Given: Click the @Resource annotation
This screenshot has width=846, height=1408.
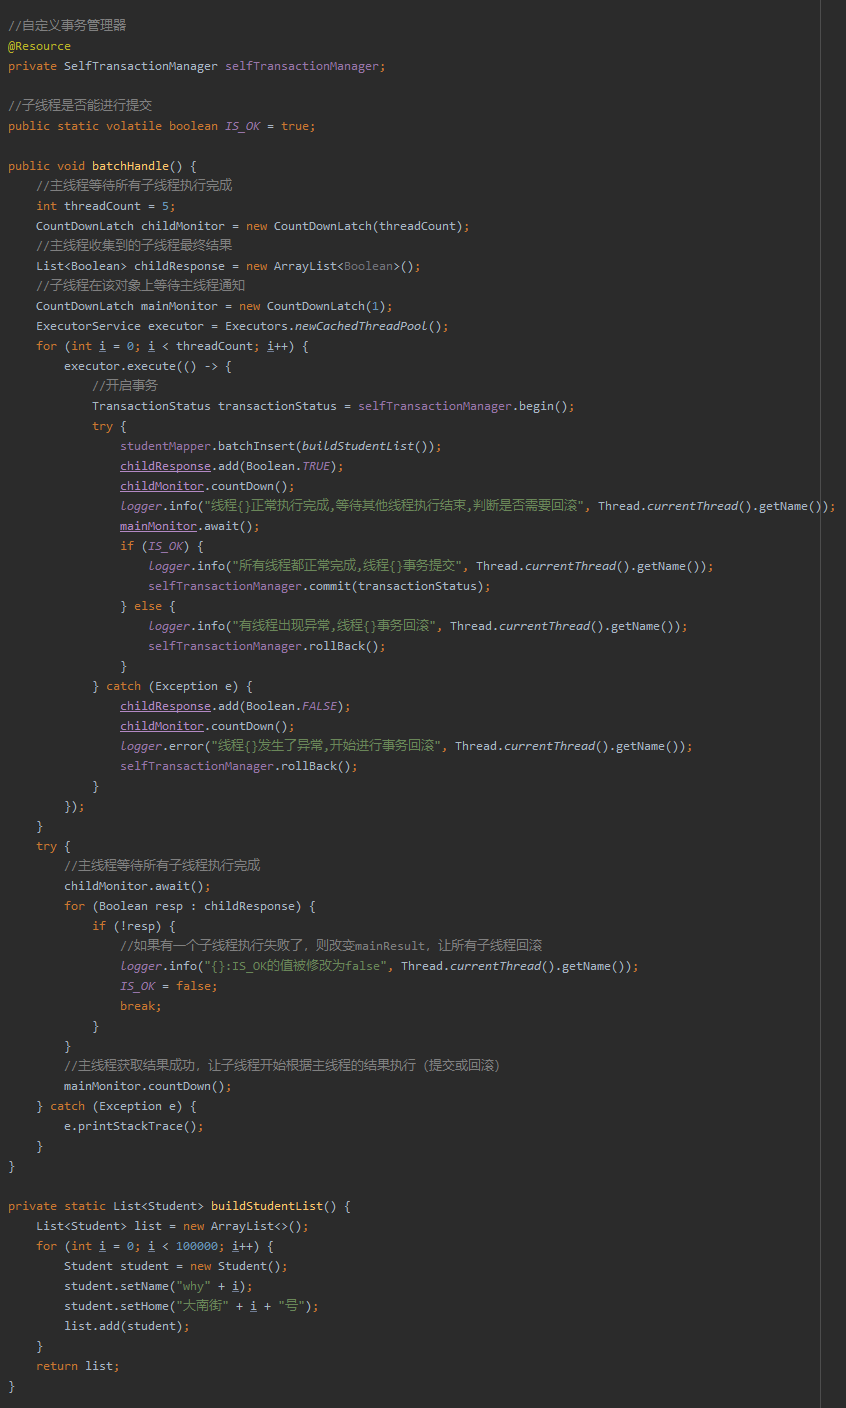Looking at the screenshot, I should click(x=39, y=46).
